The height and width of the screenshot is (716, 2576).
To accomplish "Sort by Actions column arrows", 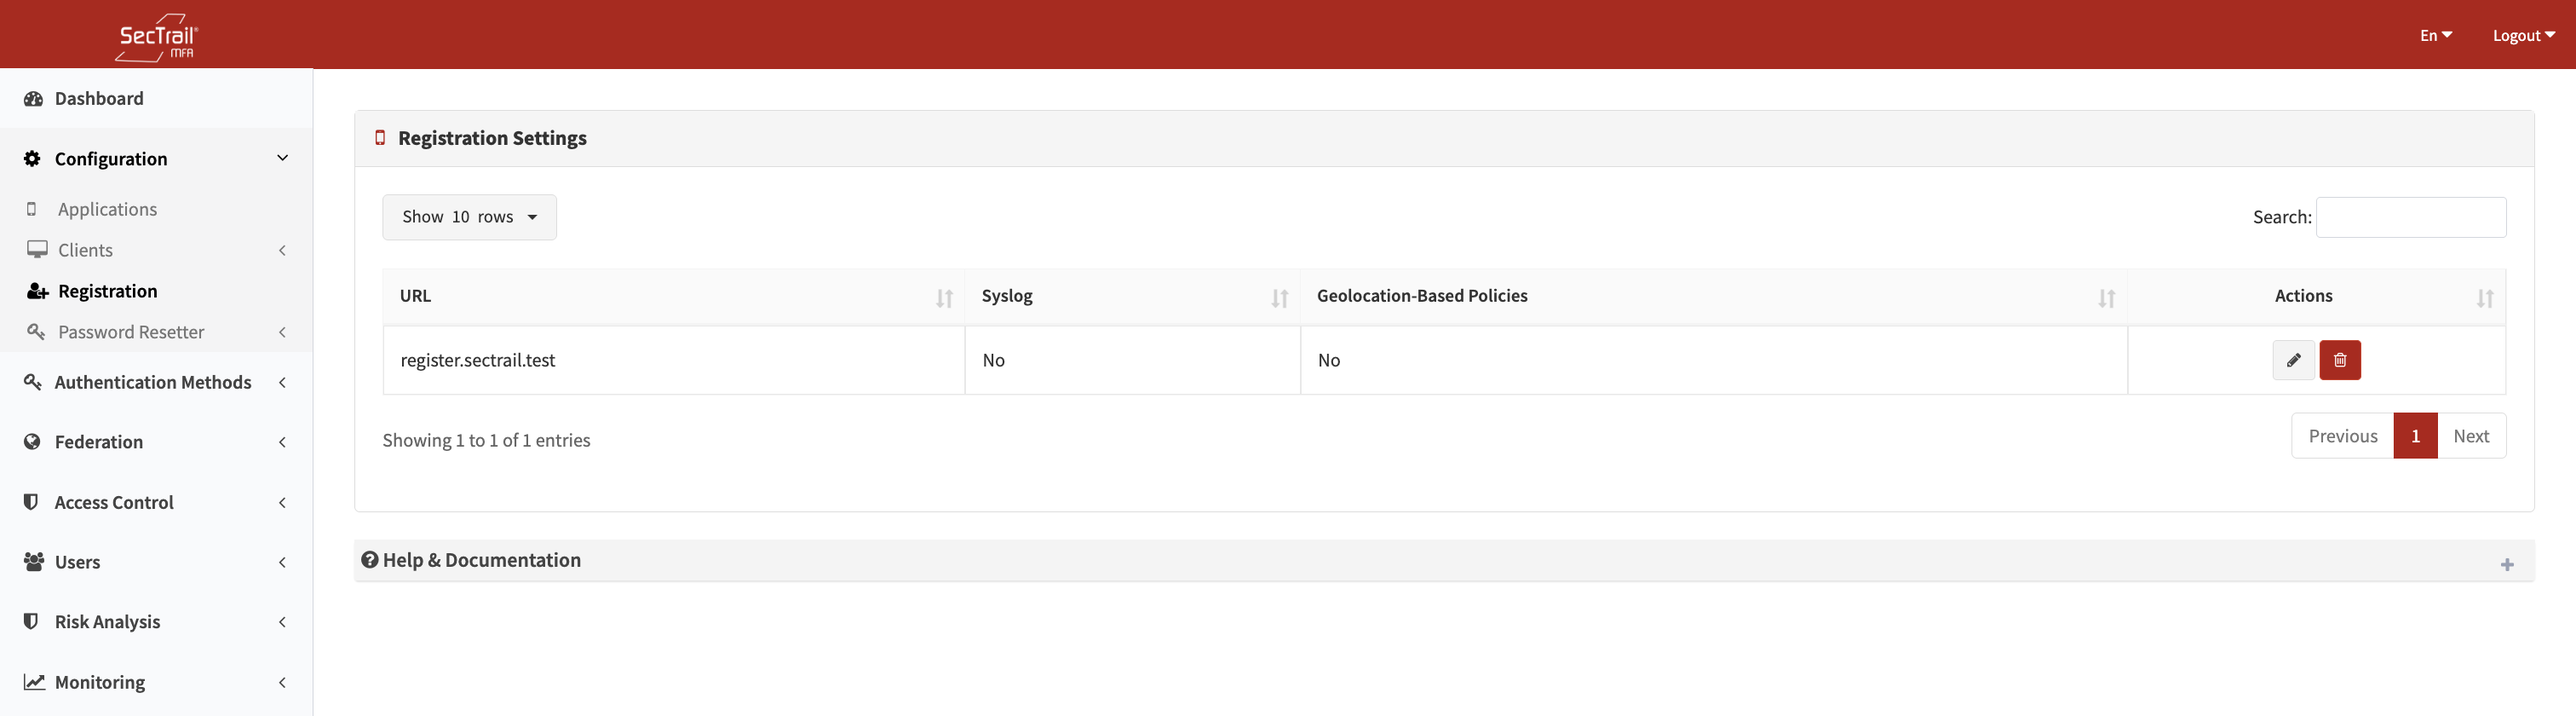I will 2484,298.
